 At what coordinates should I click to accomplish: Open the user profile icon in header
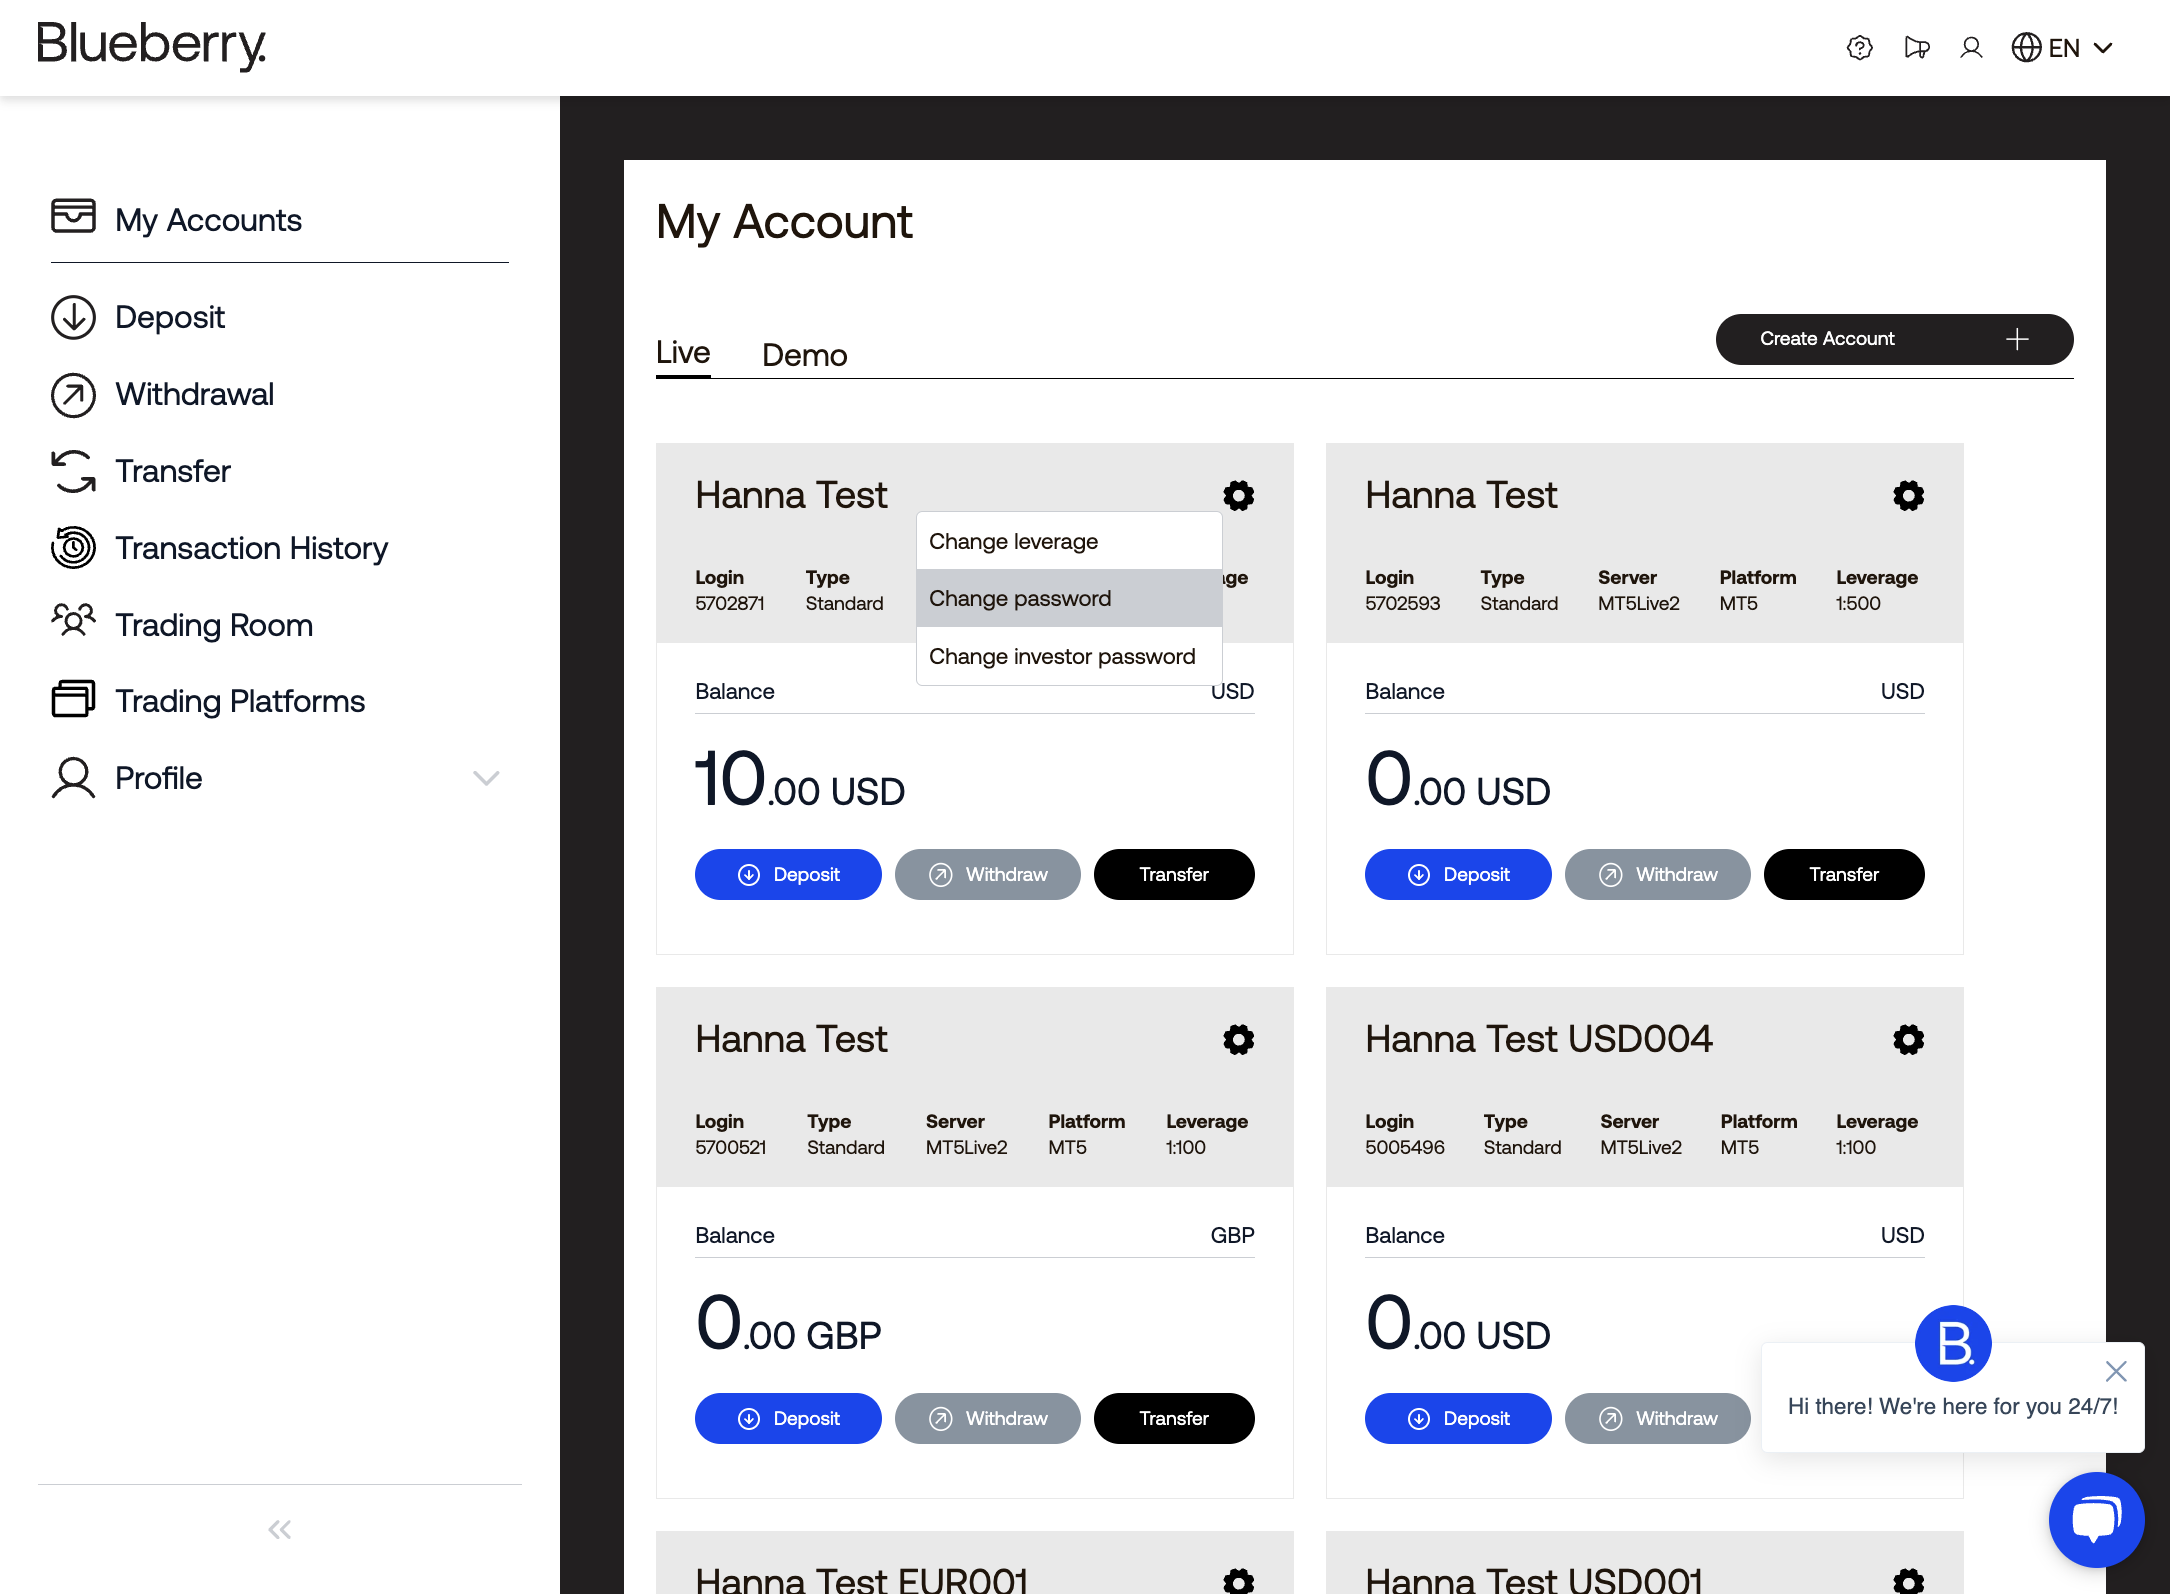tap(1971, 48)
